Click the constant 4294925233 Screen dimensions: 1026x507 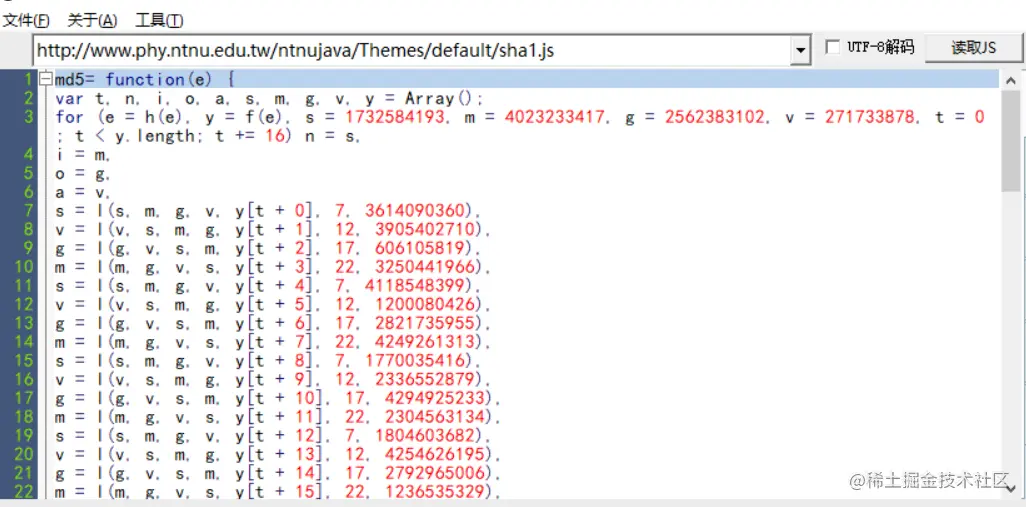(436, 398)
